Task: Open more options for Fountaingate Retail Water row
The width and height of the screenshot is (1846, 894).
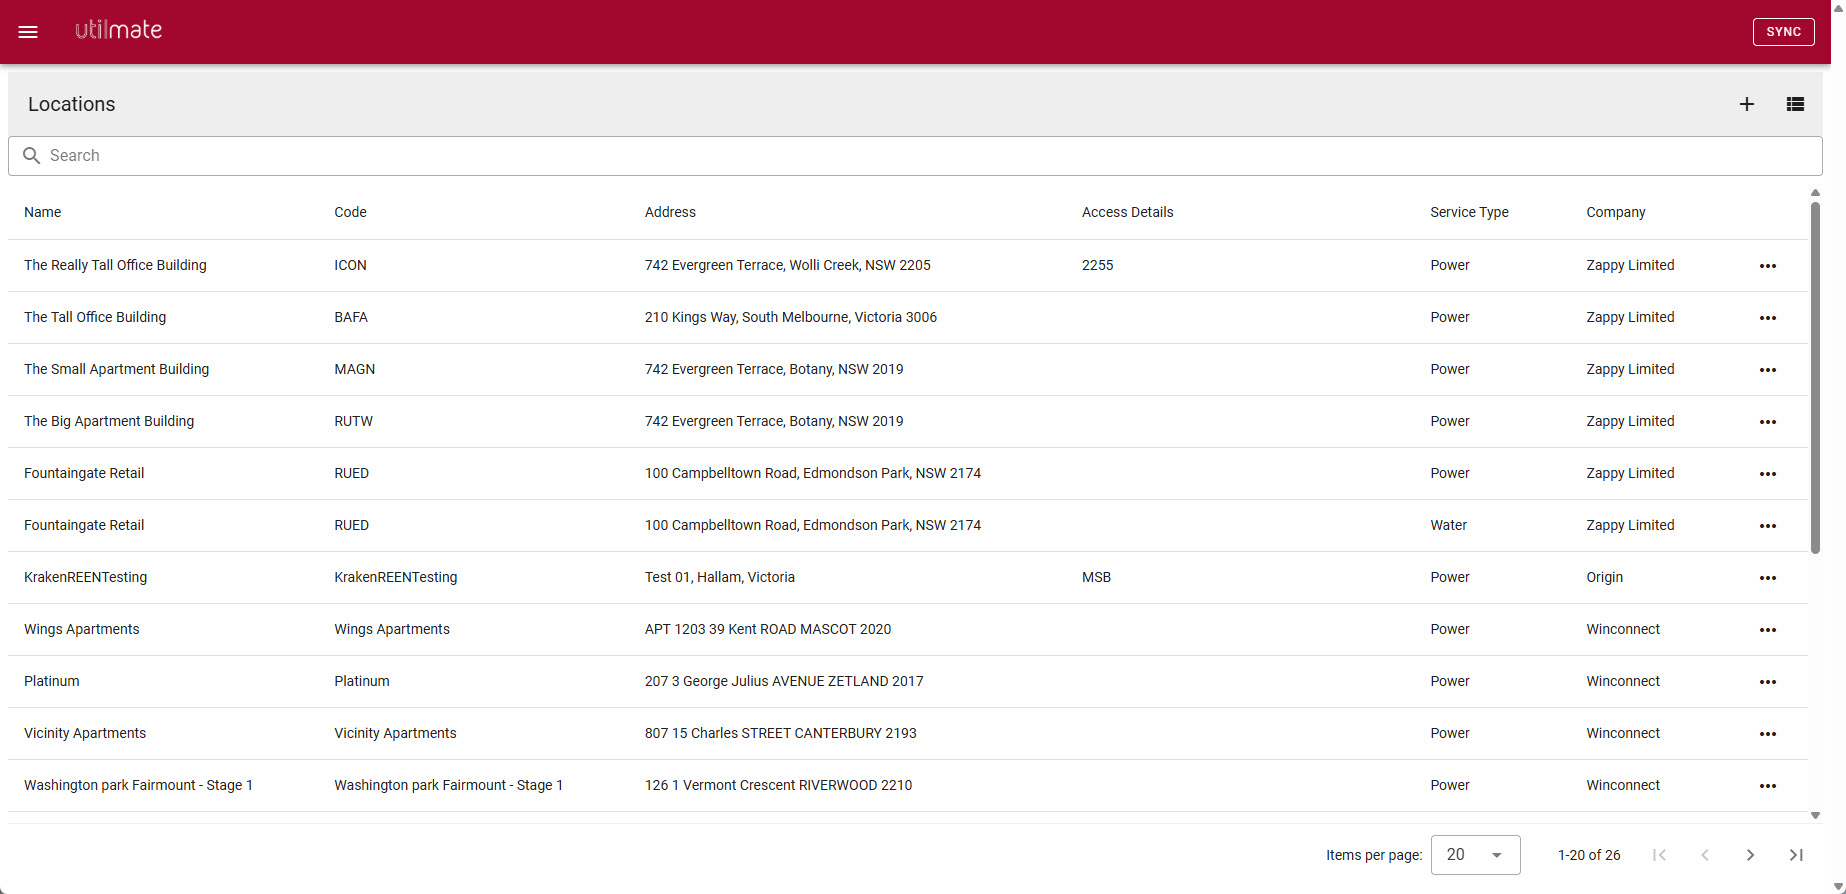Action: pos(1768,526)
